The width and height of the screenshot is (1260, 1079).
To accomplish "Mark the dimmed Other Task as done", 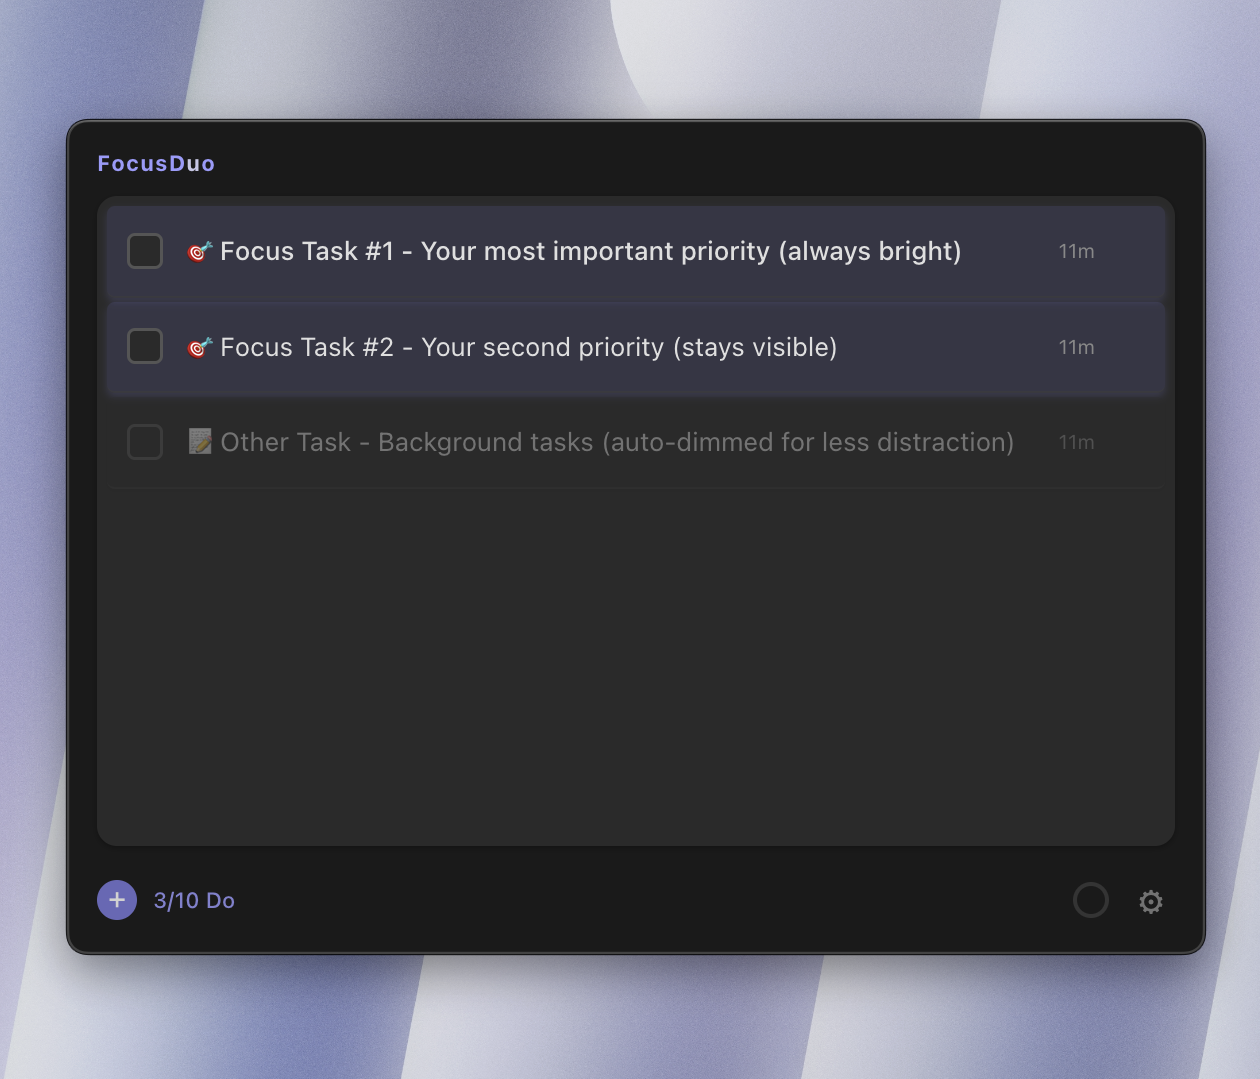I will pos(145,442).
